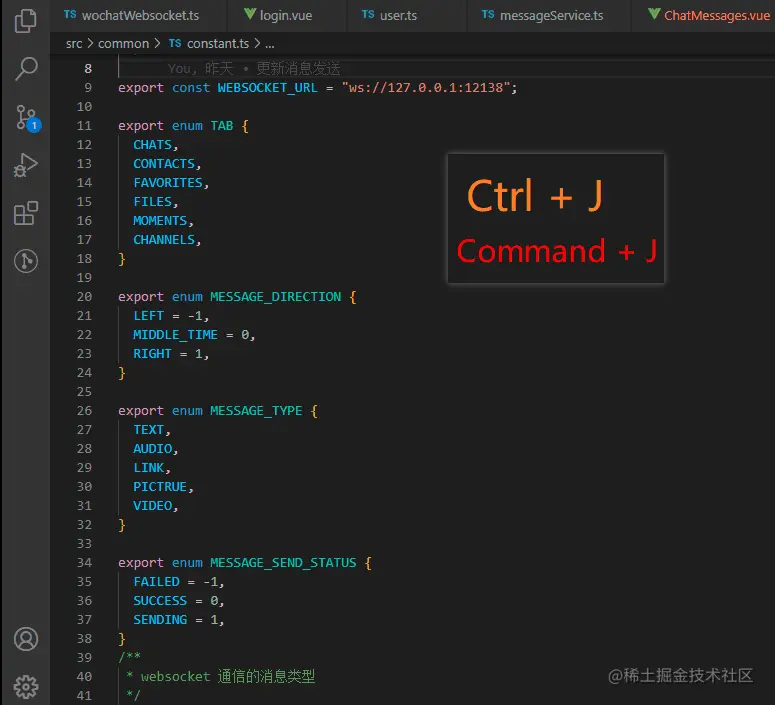Open the Run and Debug view
The height and width of the screenshot is (705, 775).
point(26,165)
